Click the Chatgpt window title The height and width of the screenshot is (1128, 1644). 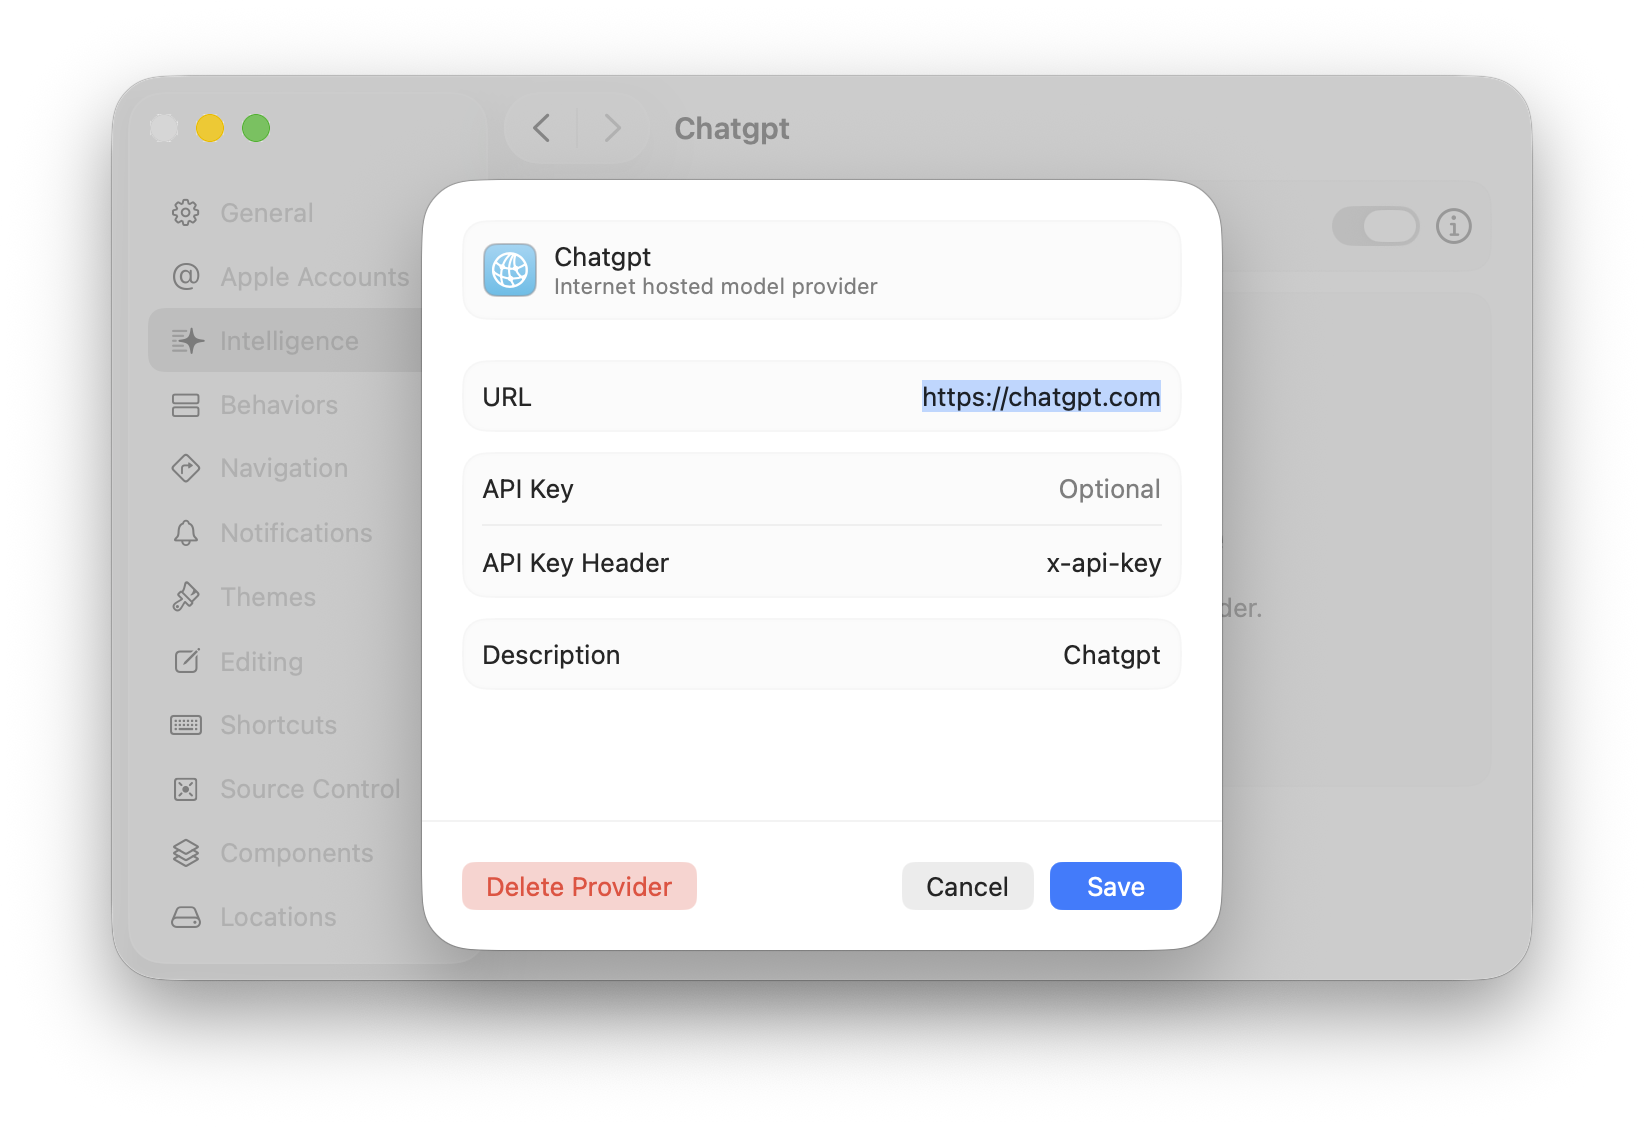732,129
